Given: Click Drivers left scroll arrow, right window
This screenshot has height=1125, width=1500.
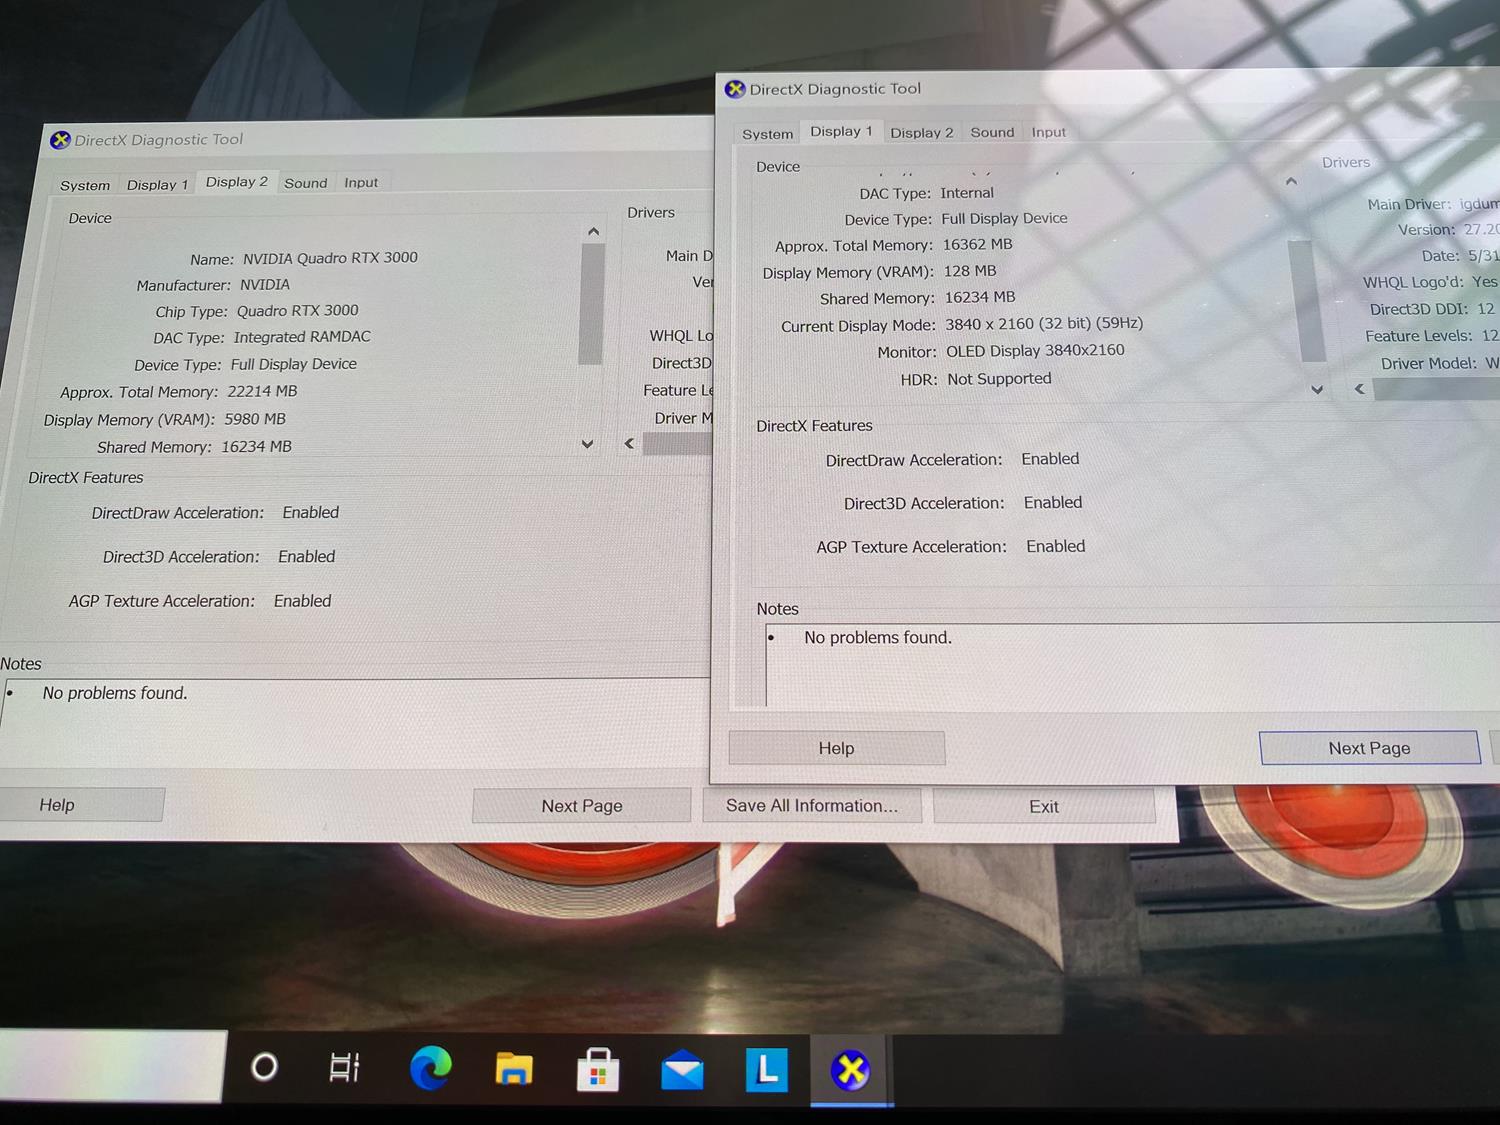Looking at the screenshot, I should click(x=1359, y=389).
